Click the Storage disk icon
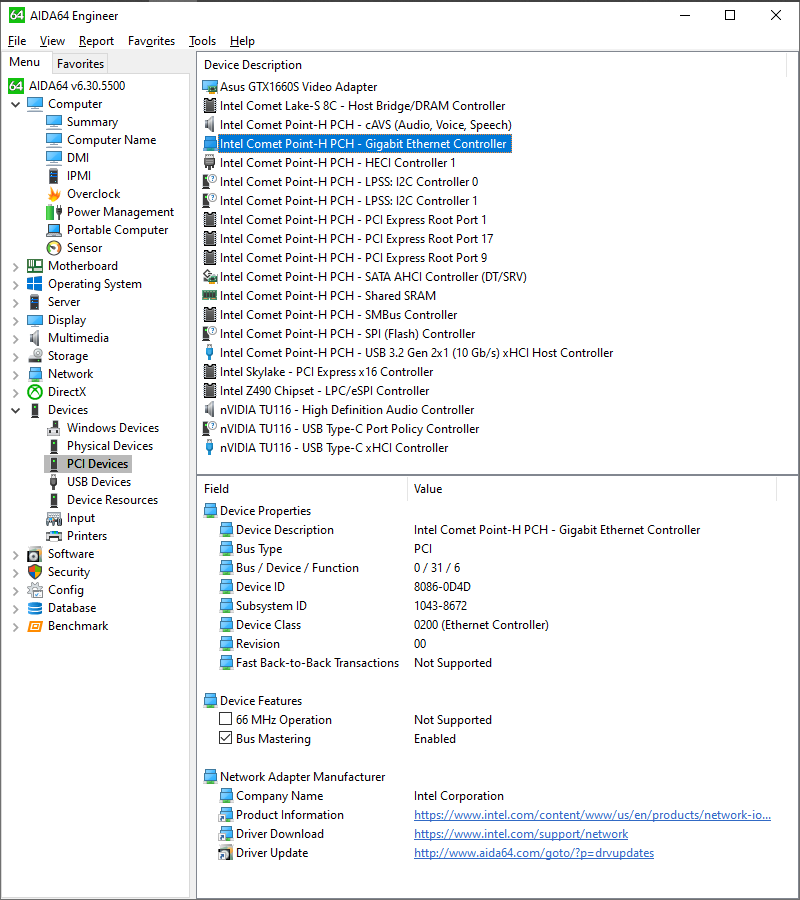 point(35,356)
